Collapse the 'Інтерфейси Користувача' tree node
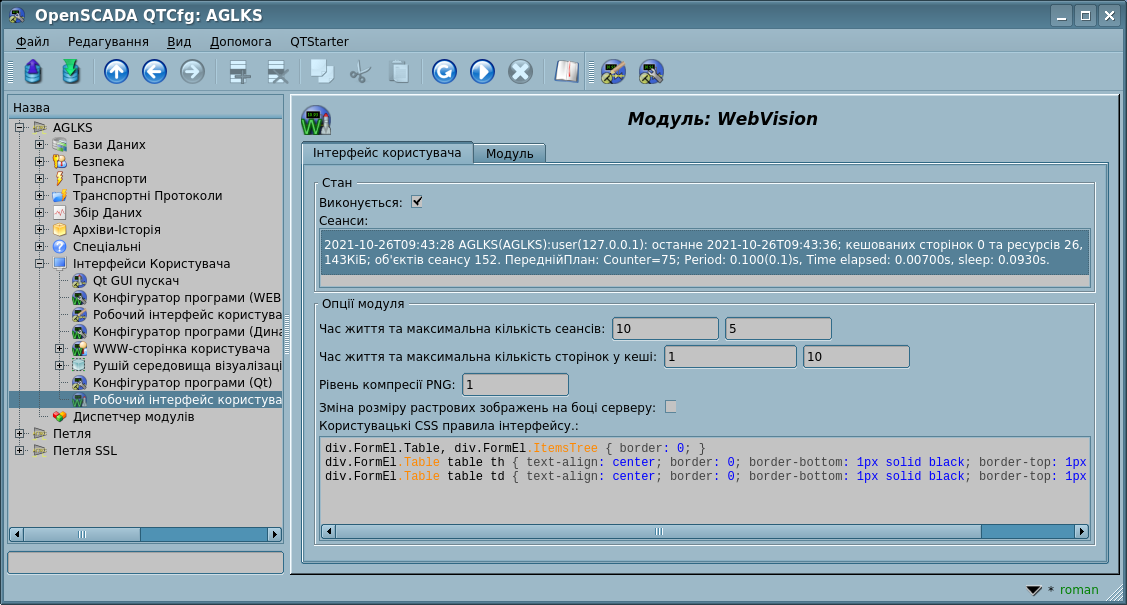1127x605 pixels. click(40, 264)
